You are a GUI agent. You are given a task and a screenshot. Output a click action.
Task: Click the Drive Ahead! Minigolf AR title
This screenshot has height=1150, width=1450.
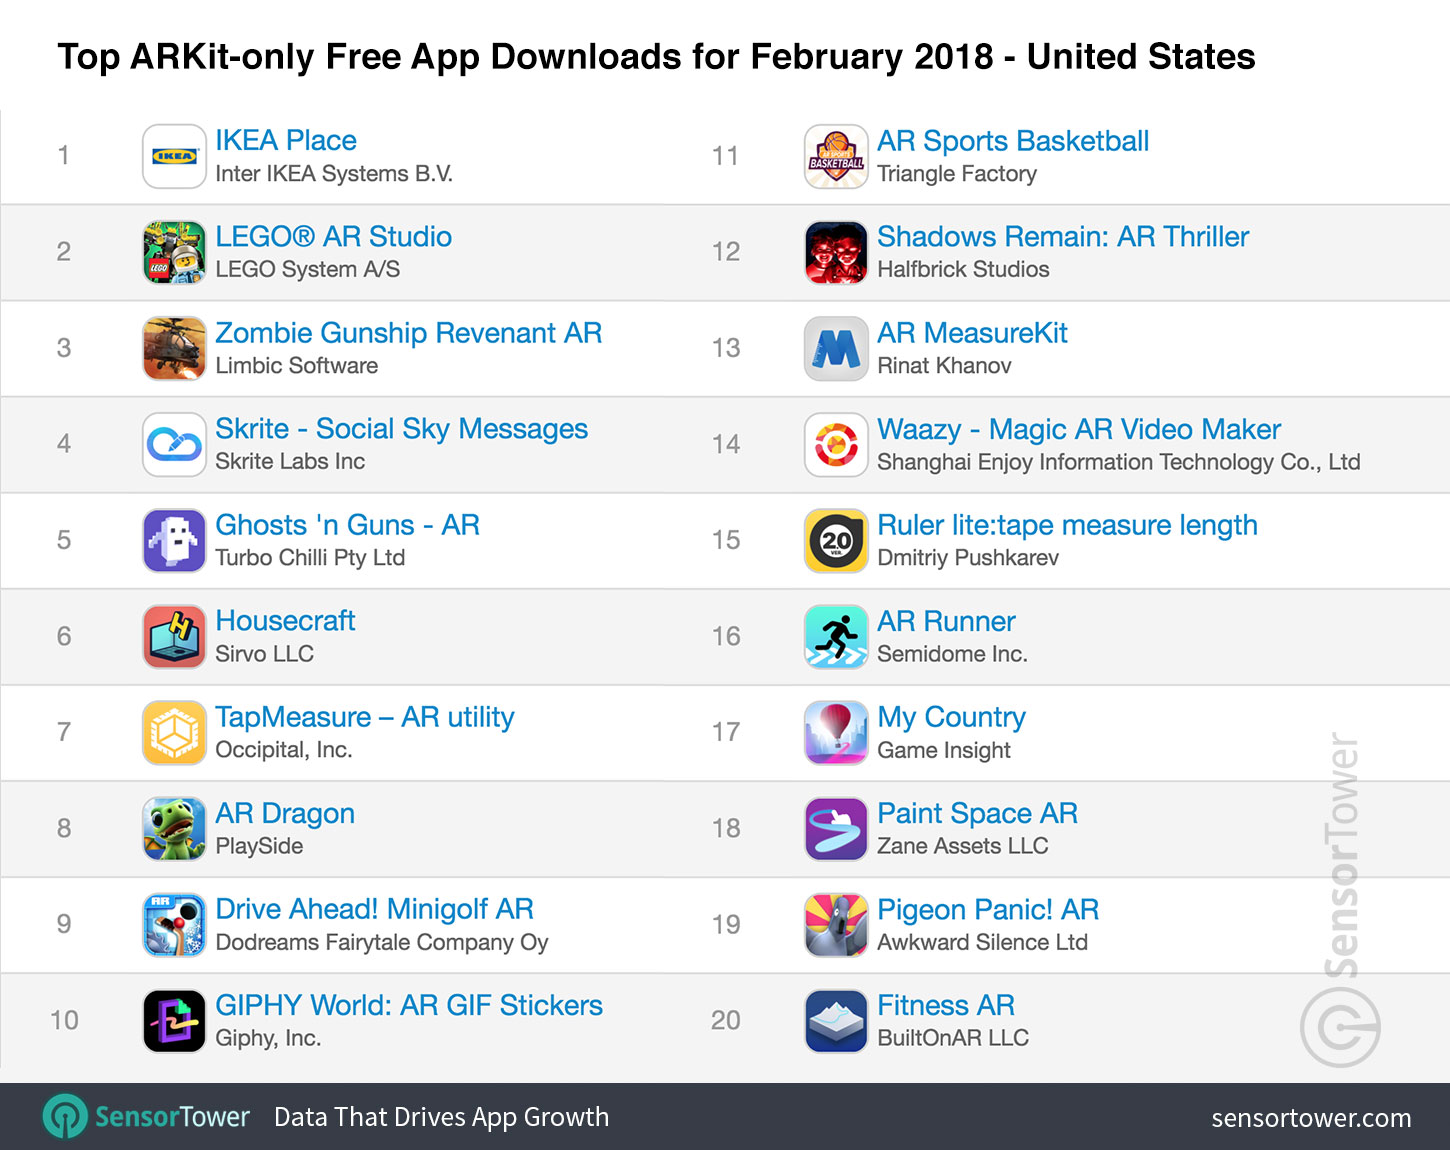coord(374,909)
